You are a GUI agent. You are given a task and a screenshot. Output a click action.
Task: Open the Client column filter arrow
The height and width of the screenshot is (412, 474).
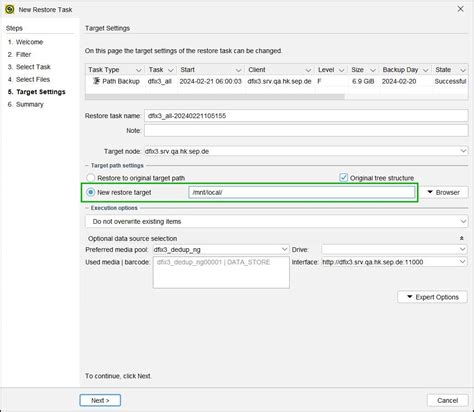point(308,70)
